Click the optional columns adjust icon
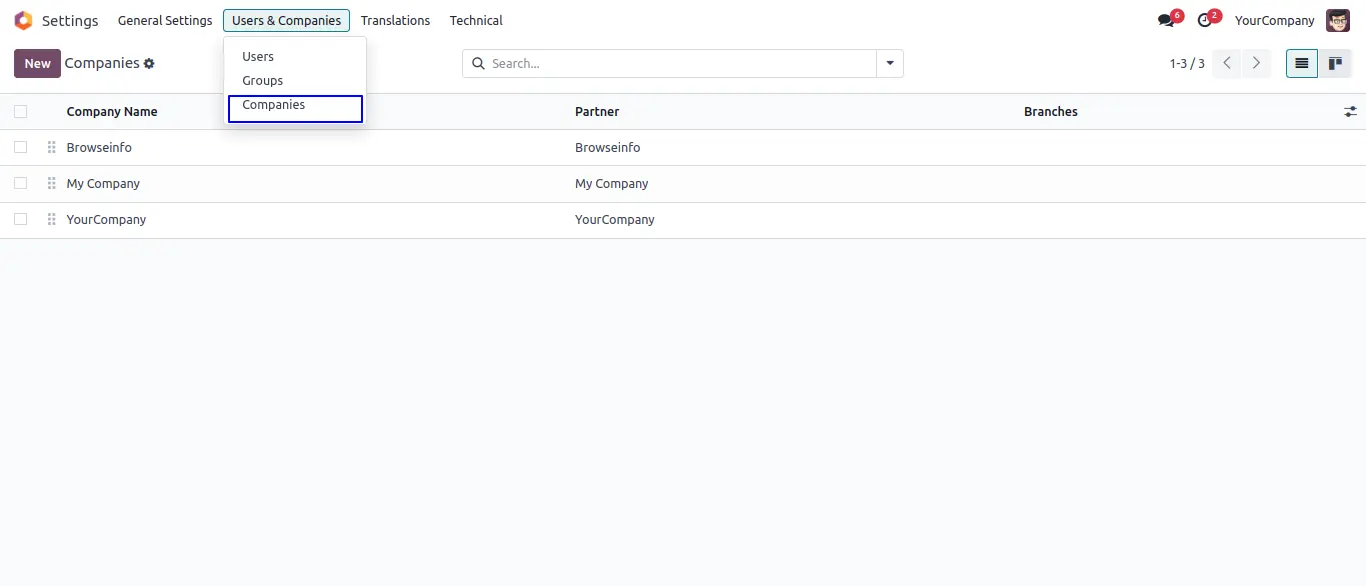The image size is (1366, 586). [1351, 112]
